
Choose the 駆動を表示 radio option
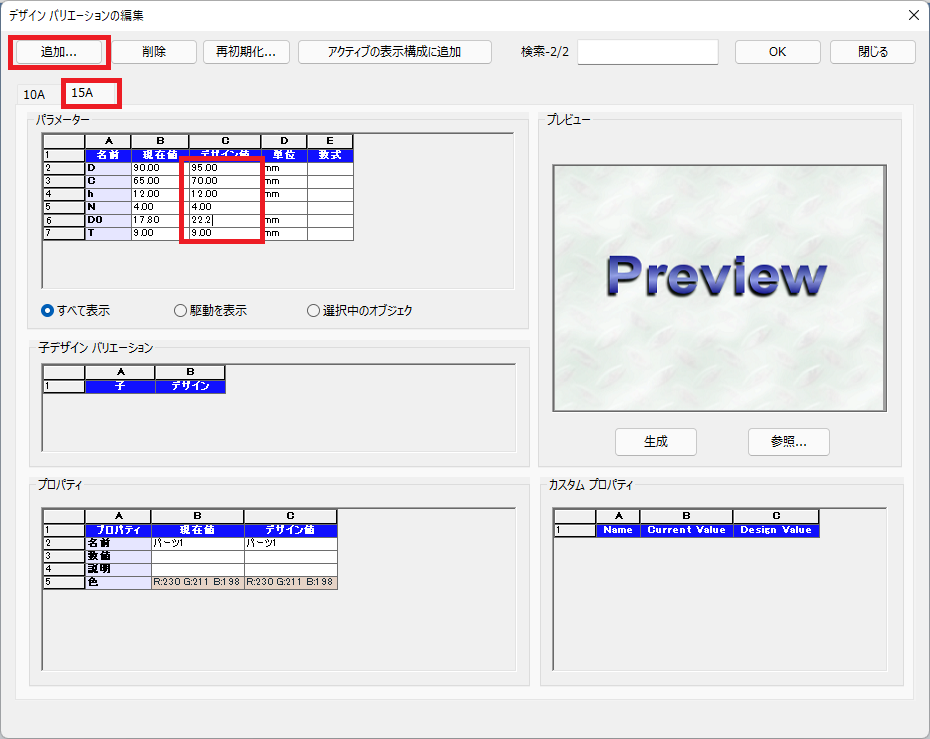click(x=181, y=310)
